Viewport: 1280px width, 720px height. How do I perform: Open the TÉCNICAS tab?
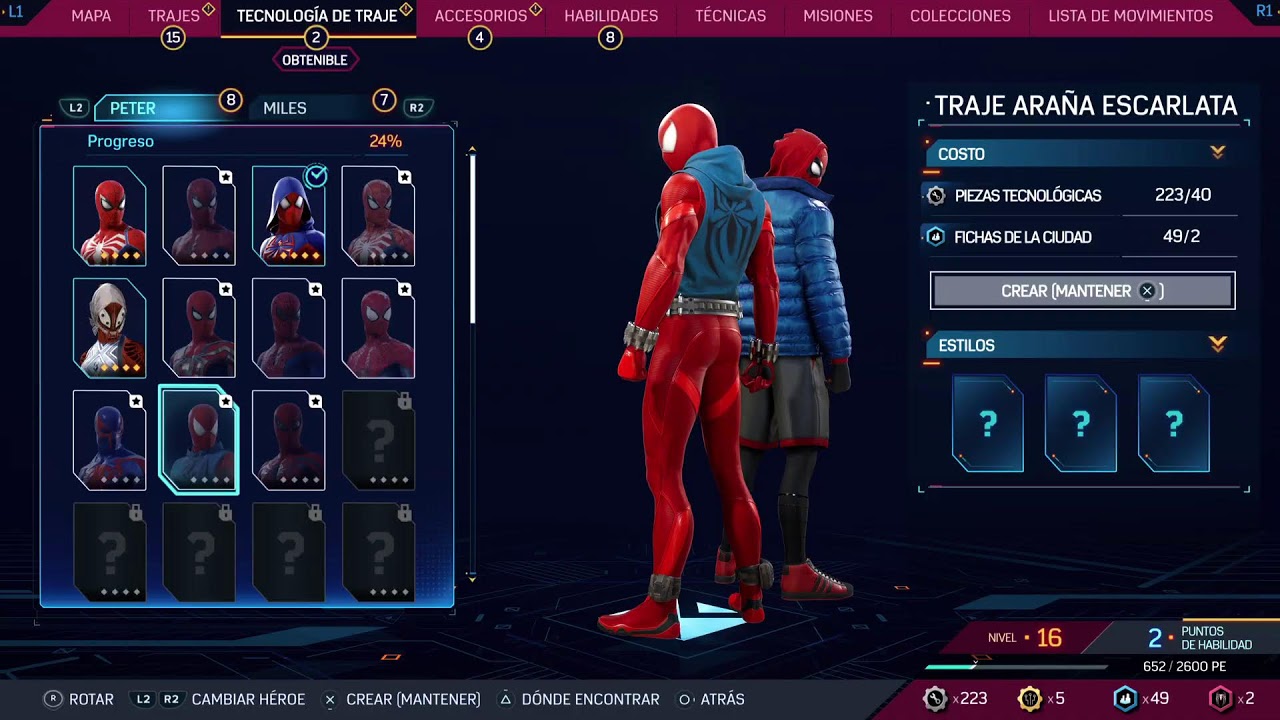[x=730, y=16]
